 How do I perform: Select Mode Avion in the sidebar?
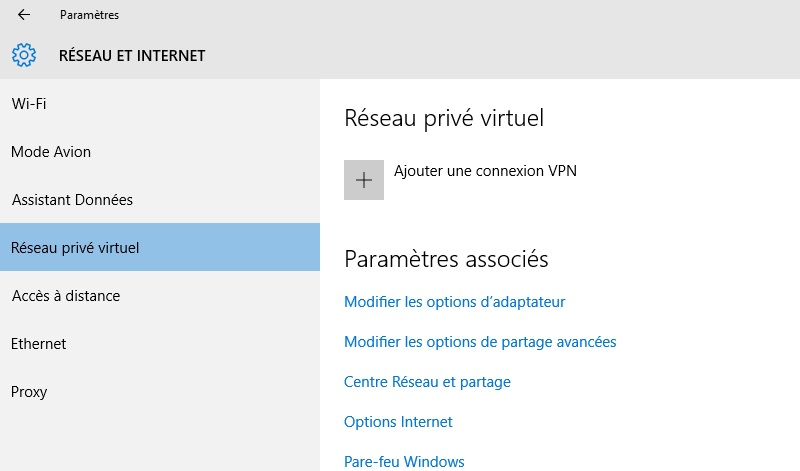pos(160,152)
